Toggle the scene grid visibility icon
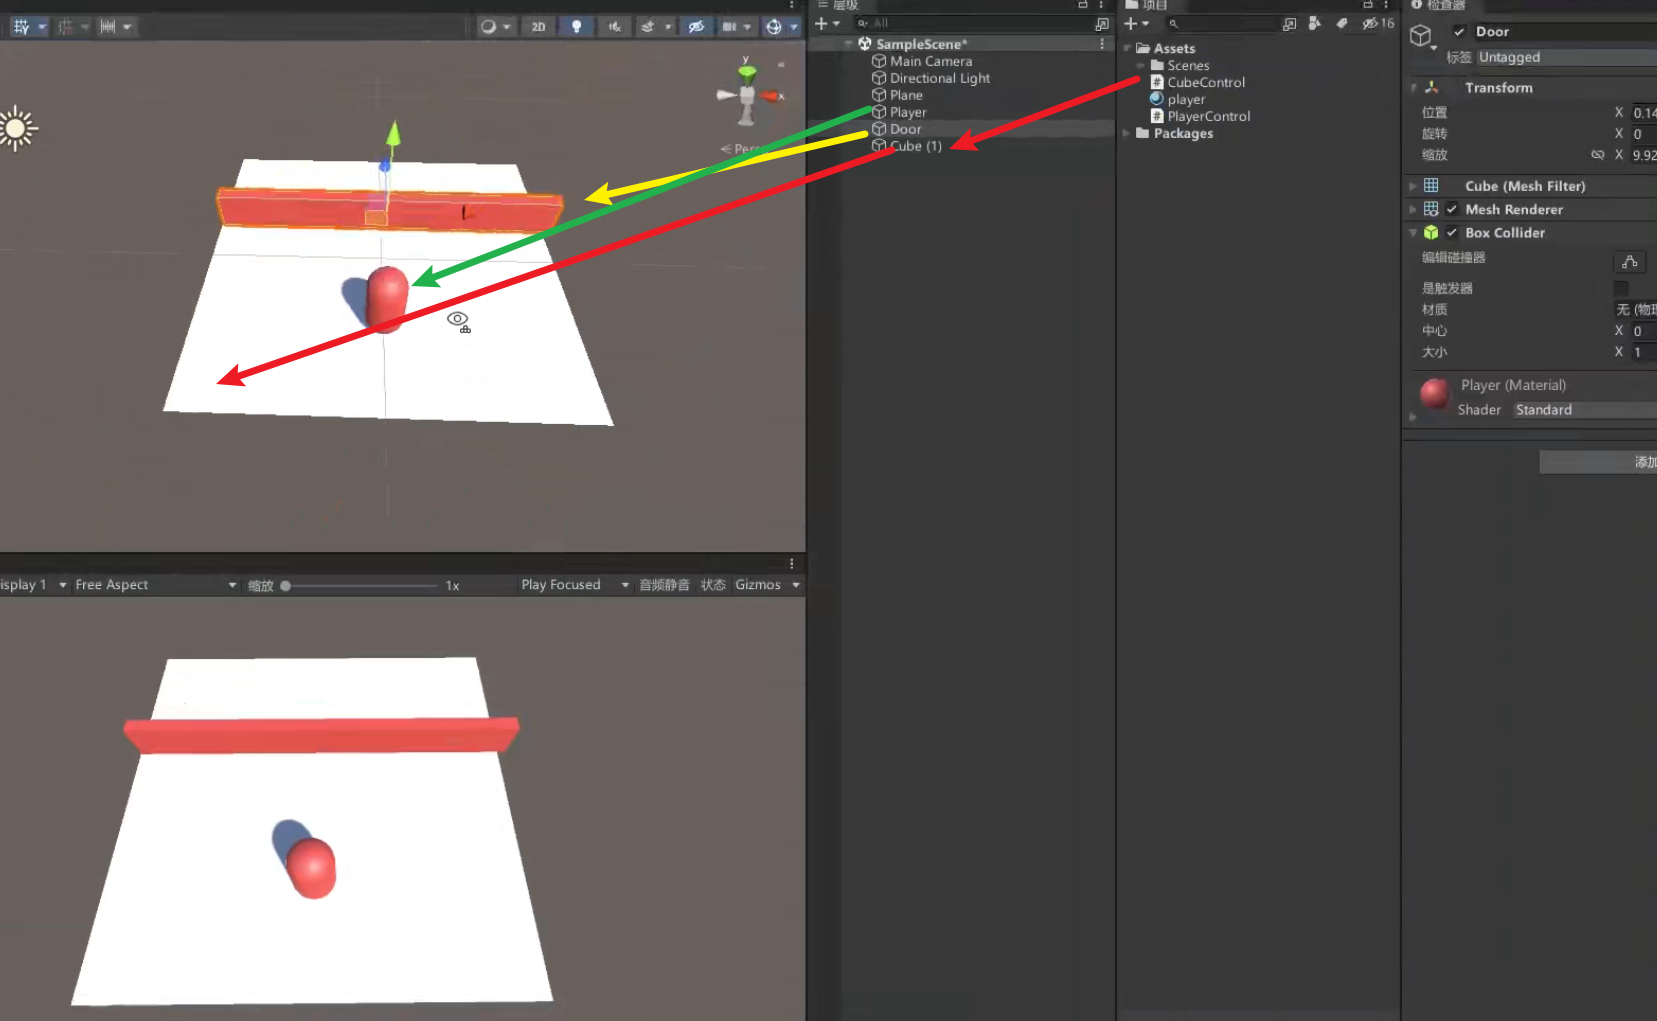The height and width of the screenshot is (1021, 1657). [x=21, y=27]
